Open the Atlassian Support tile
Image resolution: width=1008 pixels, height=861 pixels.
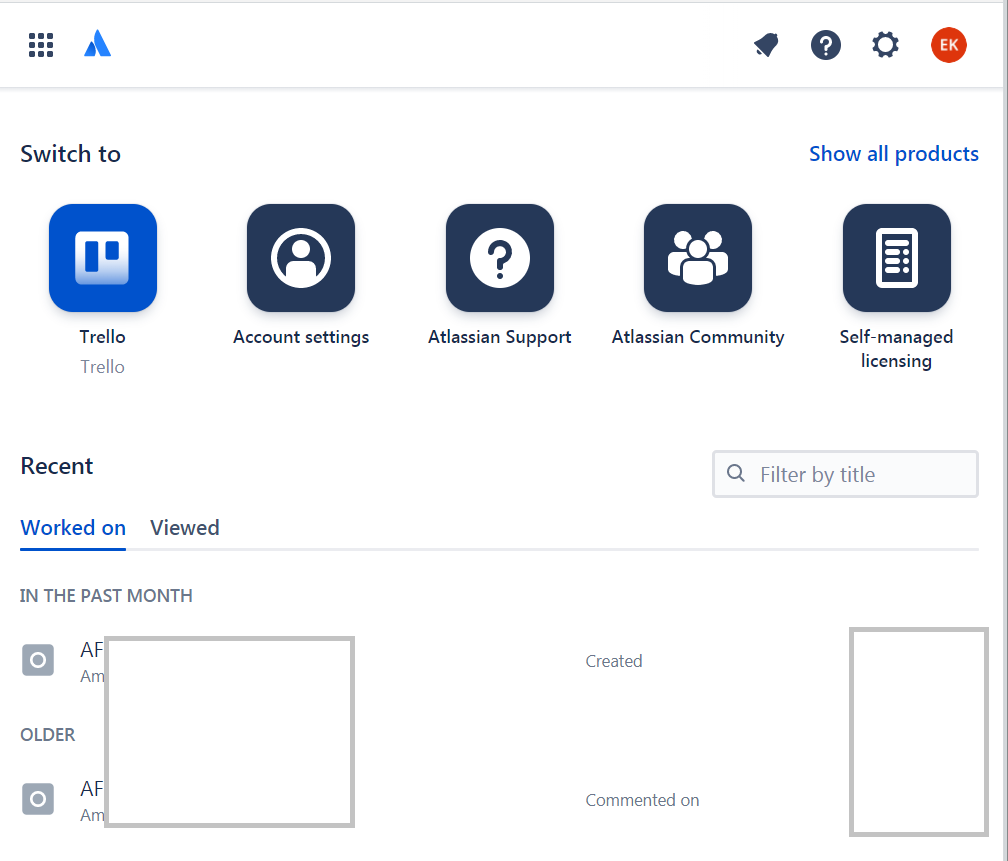point(500,258)
